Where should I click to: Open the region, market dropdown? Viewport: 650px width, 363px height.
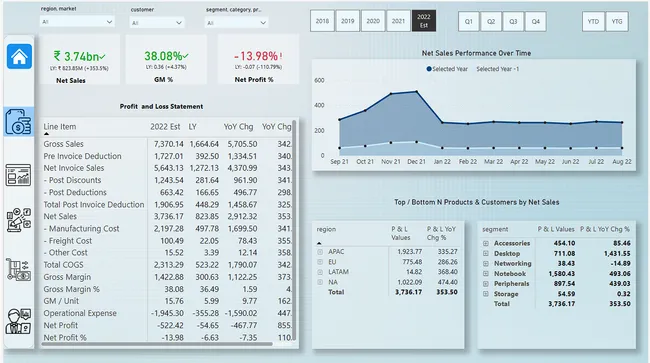[x=78, y=22]
